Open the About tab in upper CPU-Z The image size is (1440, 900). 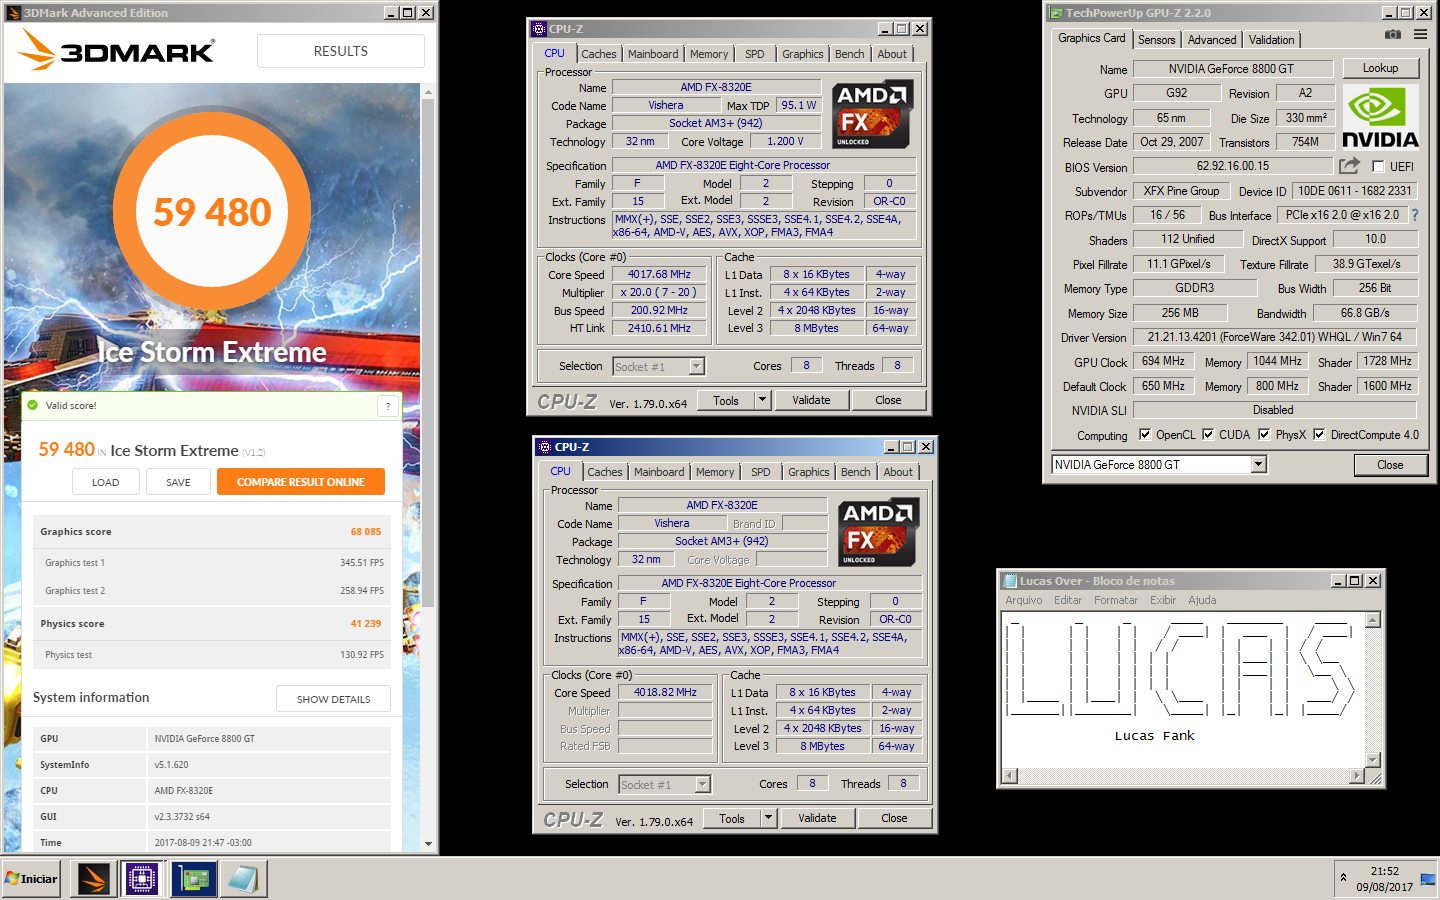click(x=892, y=54)
